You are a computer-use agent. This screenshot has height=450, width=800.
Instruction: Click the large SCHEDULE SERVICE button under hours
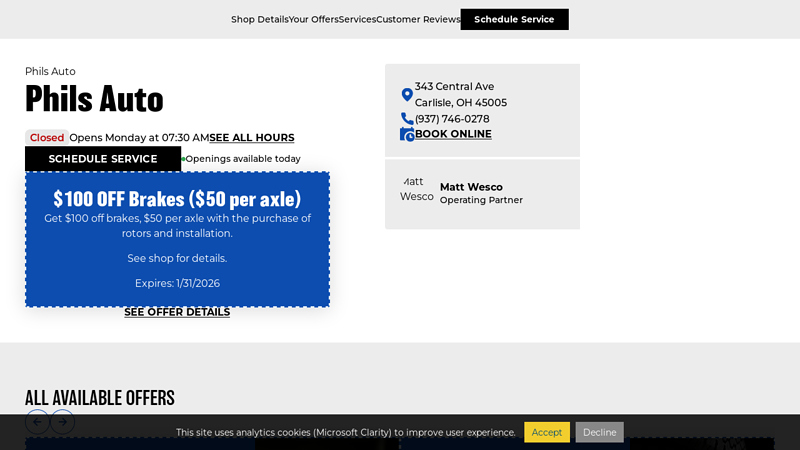pyautogui.click(x=103, y=159)
